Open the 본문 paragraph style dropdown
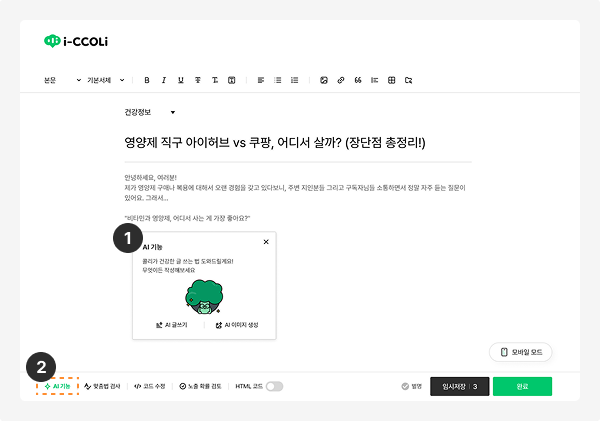The height and width of the screenshot is (421, 600). [62, 80]
